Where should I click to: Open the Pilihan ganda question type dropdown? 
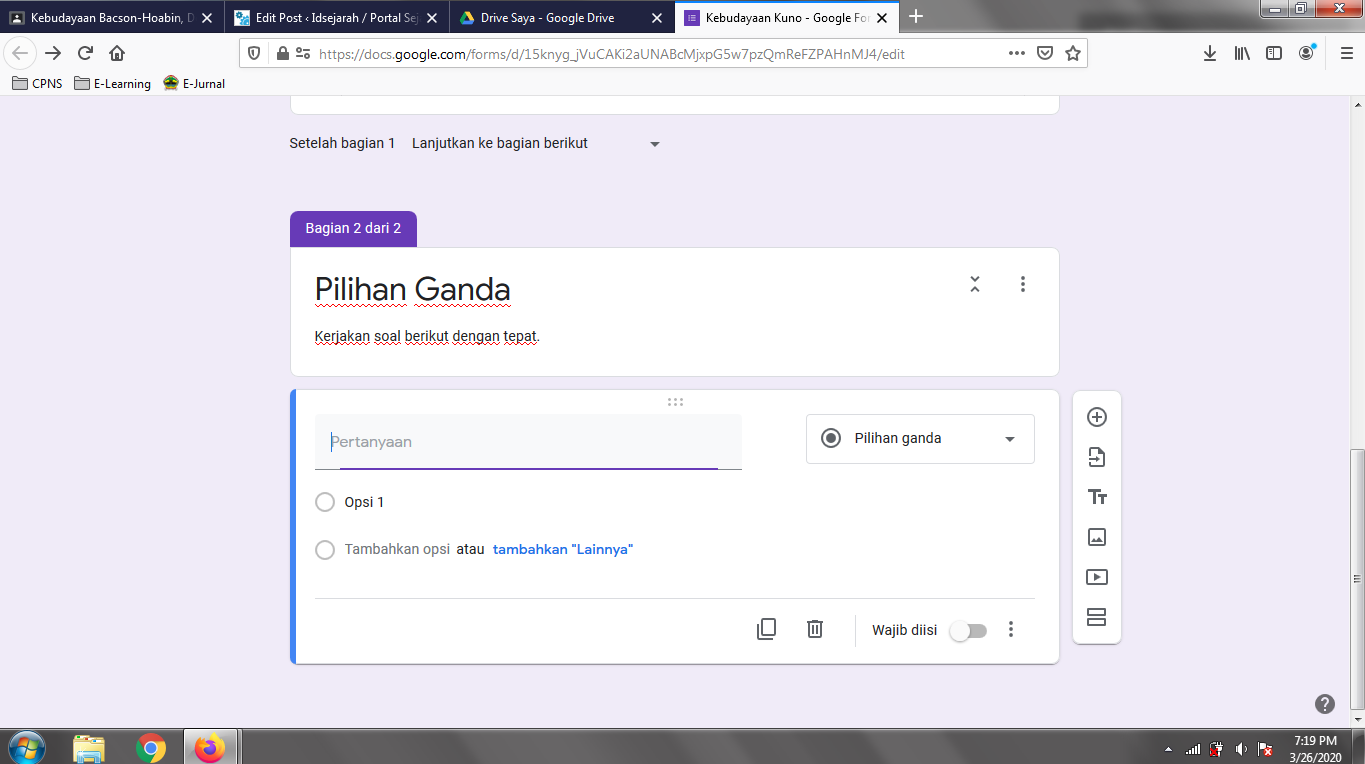(919, 438)
